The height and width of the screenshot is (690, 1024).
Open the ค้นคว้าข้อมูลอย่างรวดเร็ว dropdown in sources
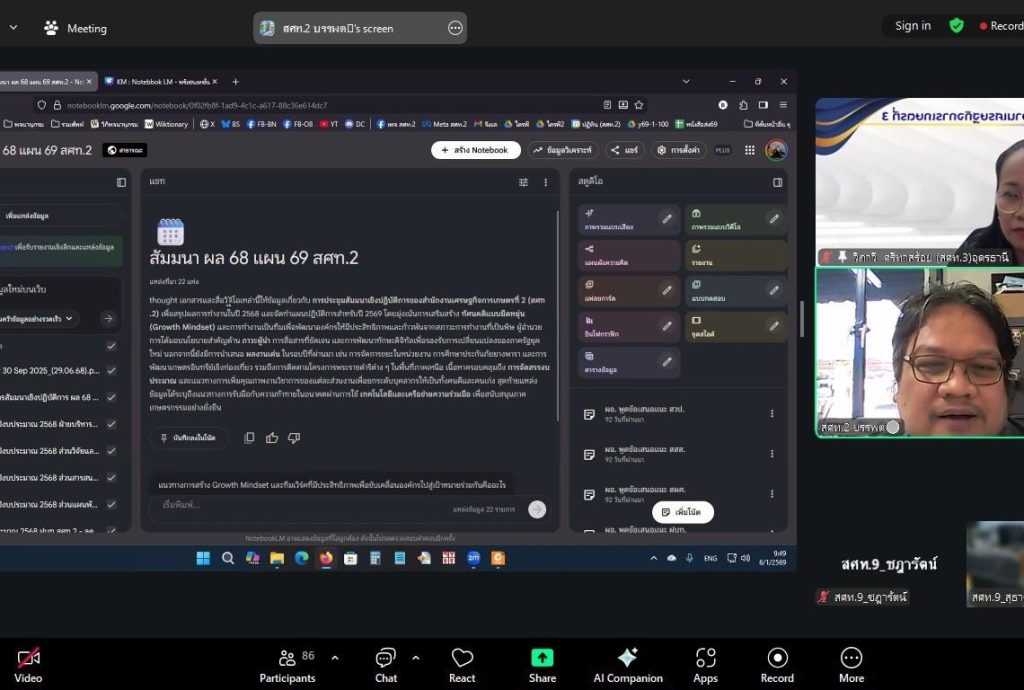[x=37, y=319]
